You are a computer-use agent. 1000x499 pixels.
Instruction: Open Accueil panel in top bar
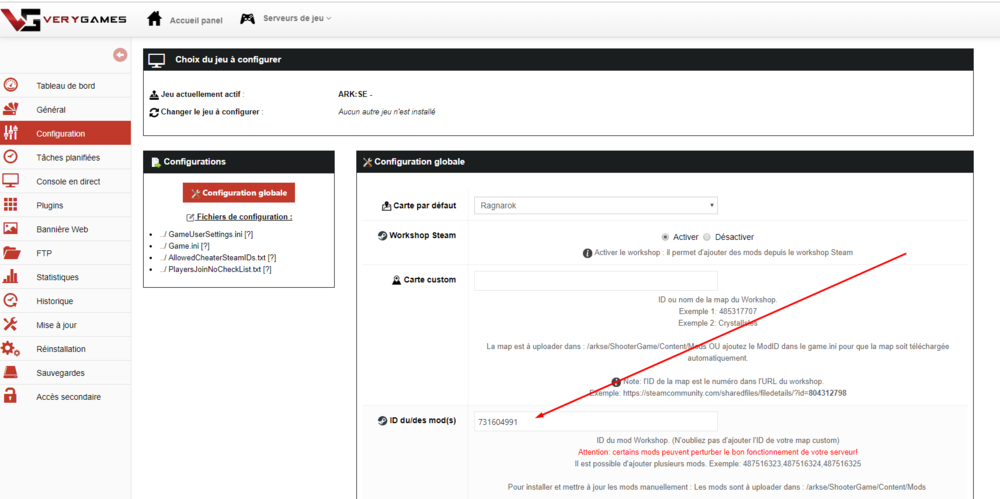click(195, 18)
